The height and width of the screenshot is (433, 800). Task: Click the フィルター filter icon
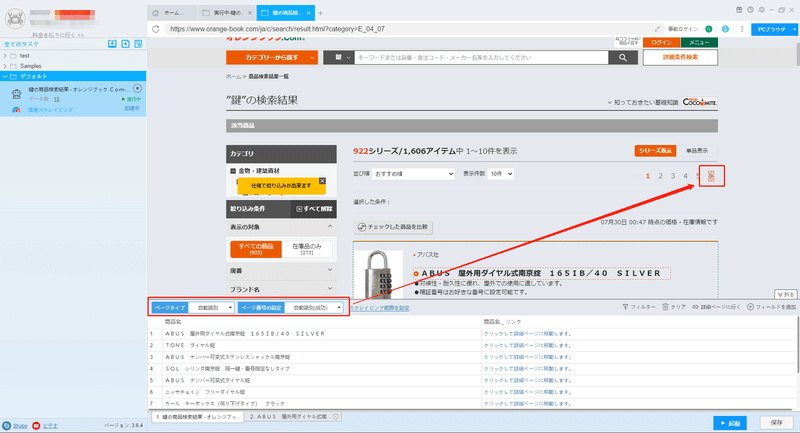(625, 307)
